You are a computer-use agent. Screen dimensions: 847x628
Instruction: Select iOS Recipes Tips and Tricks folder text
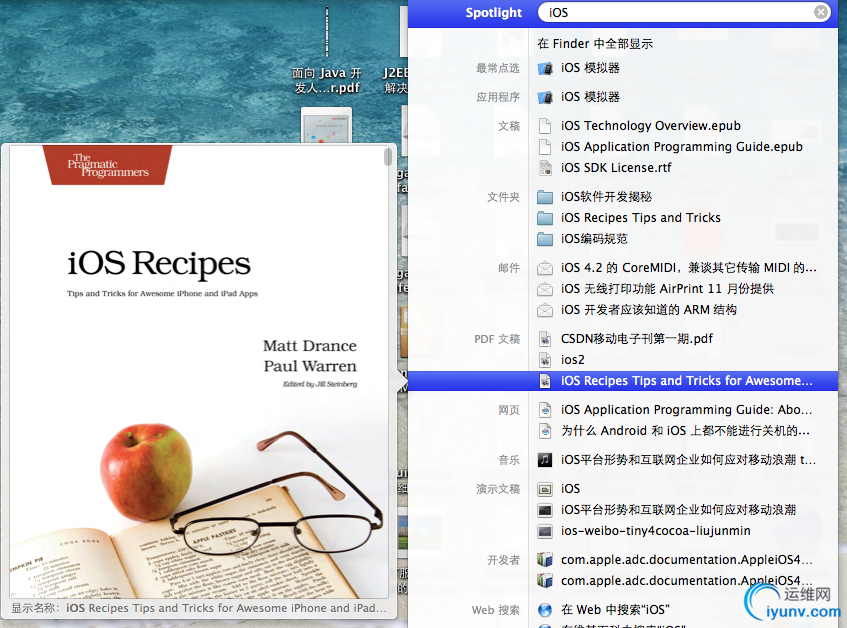point(641,218)
